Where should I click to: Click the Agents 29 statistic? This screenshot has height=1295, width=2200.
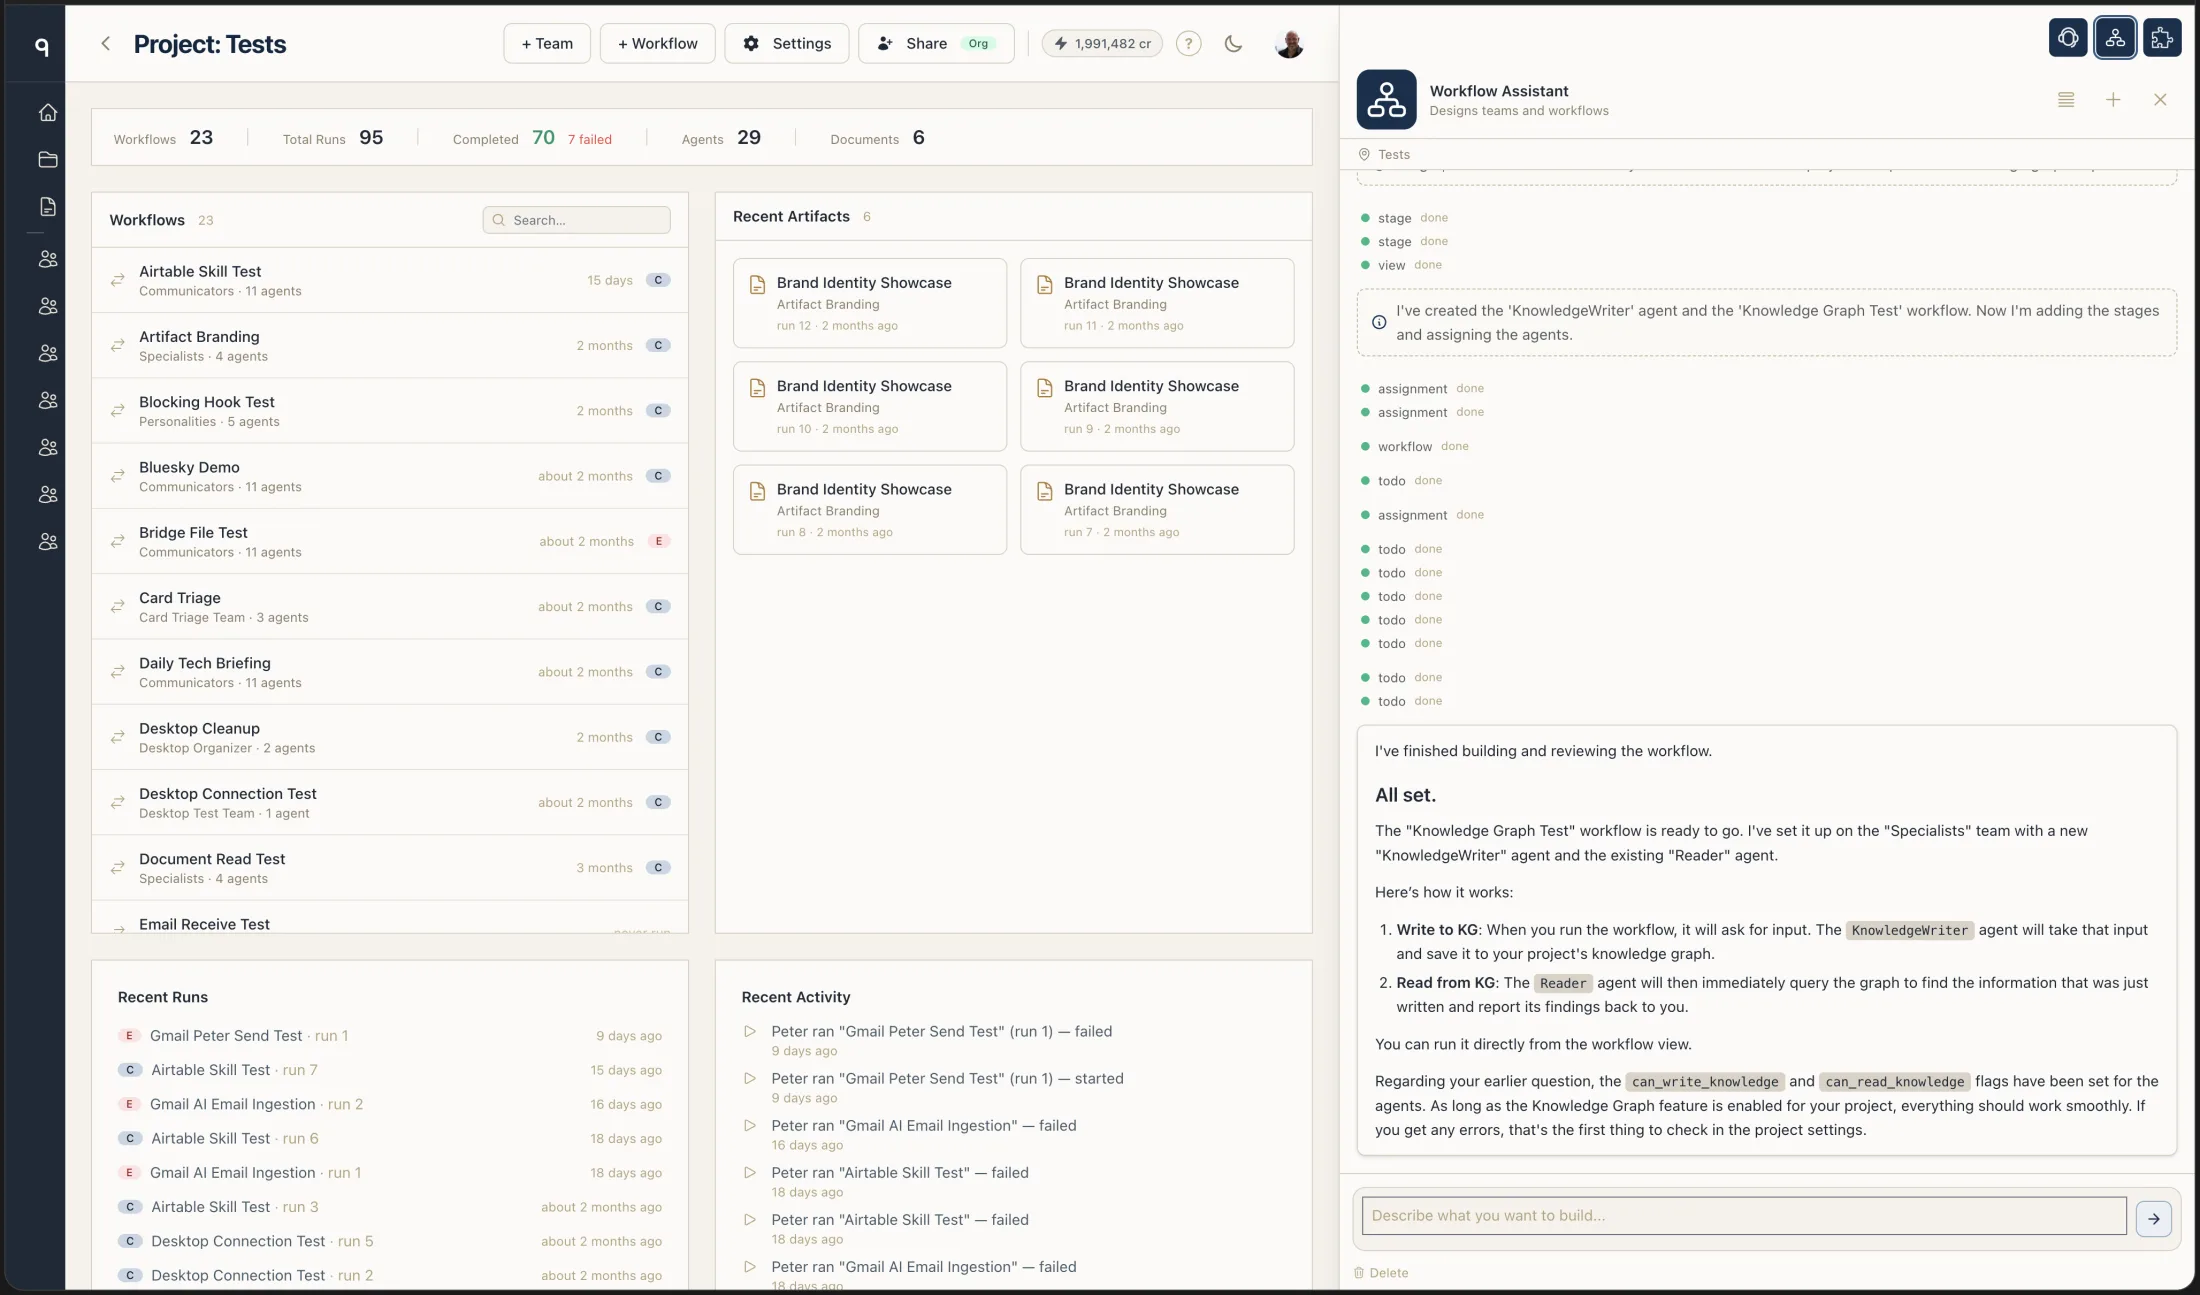[x=721, y=138]
